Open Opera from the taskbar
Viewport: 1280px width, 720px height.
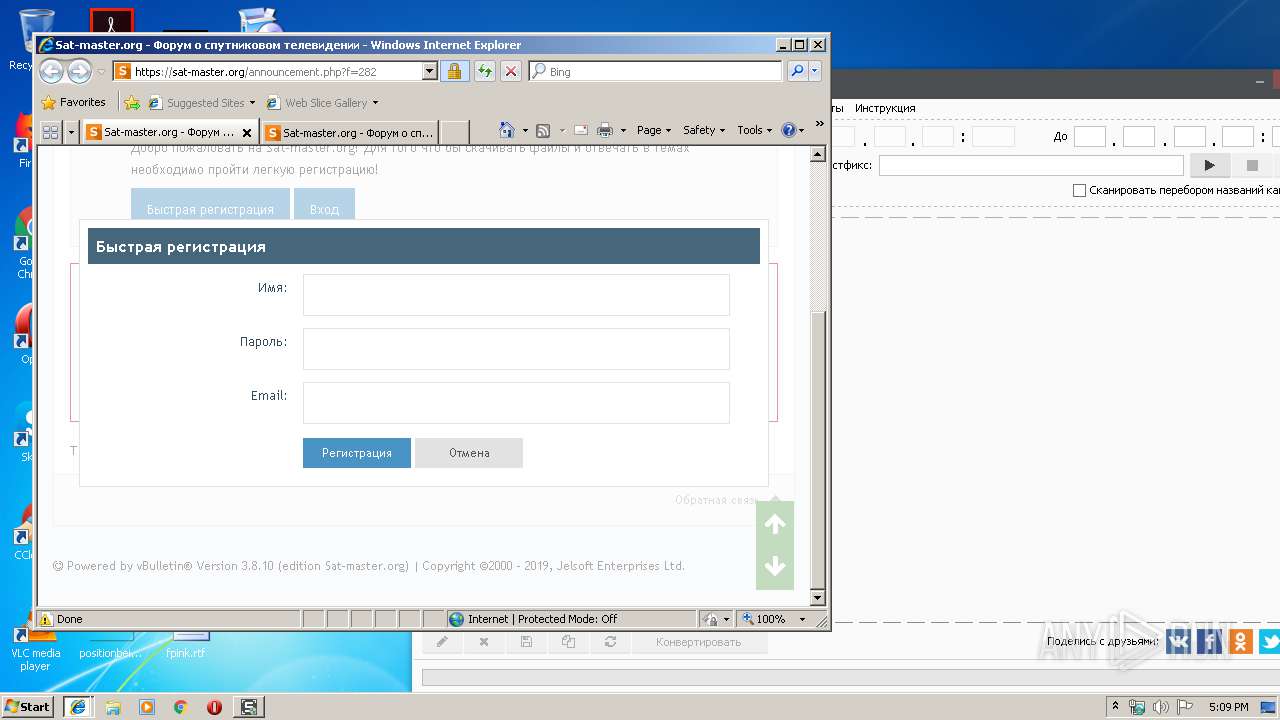214,707
